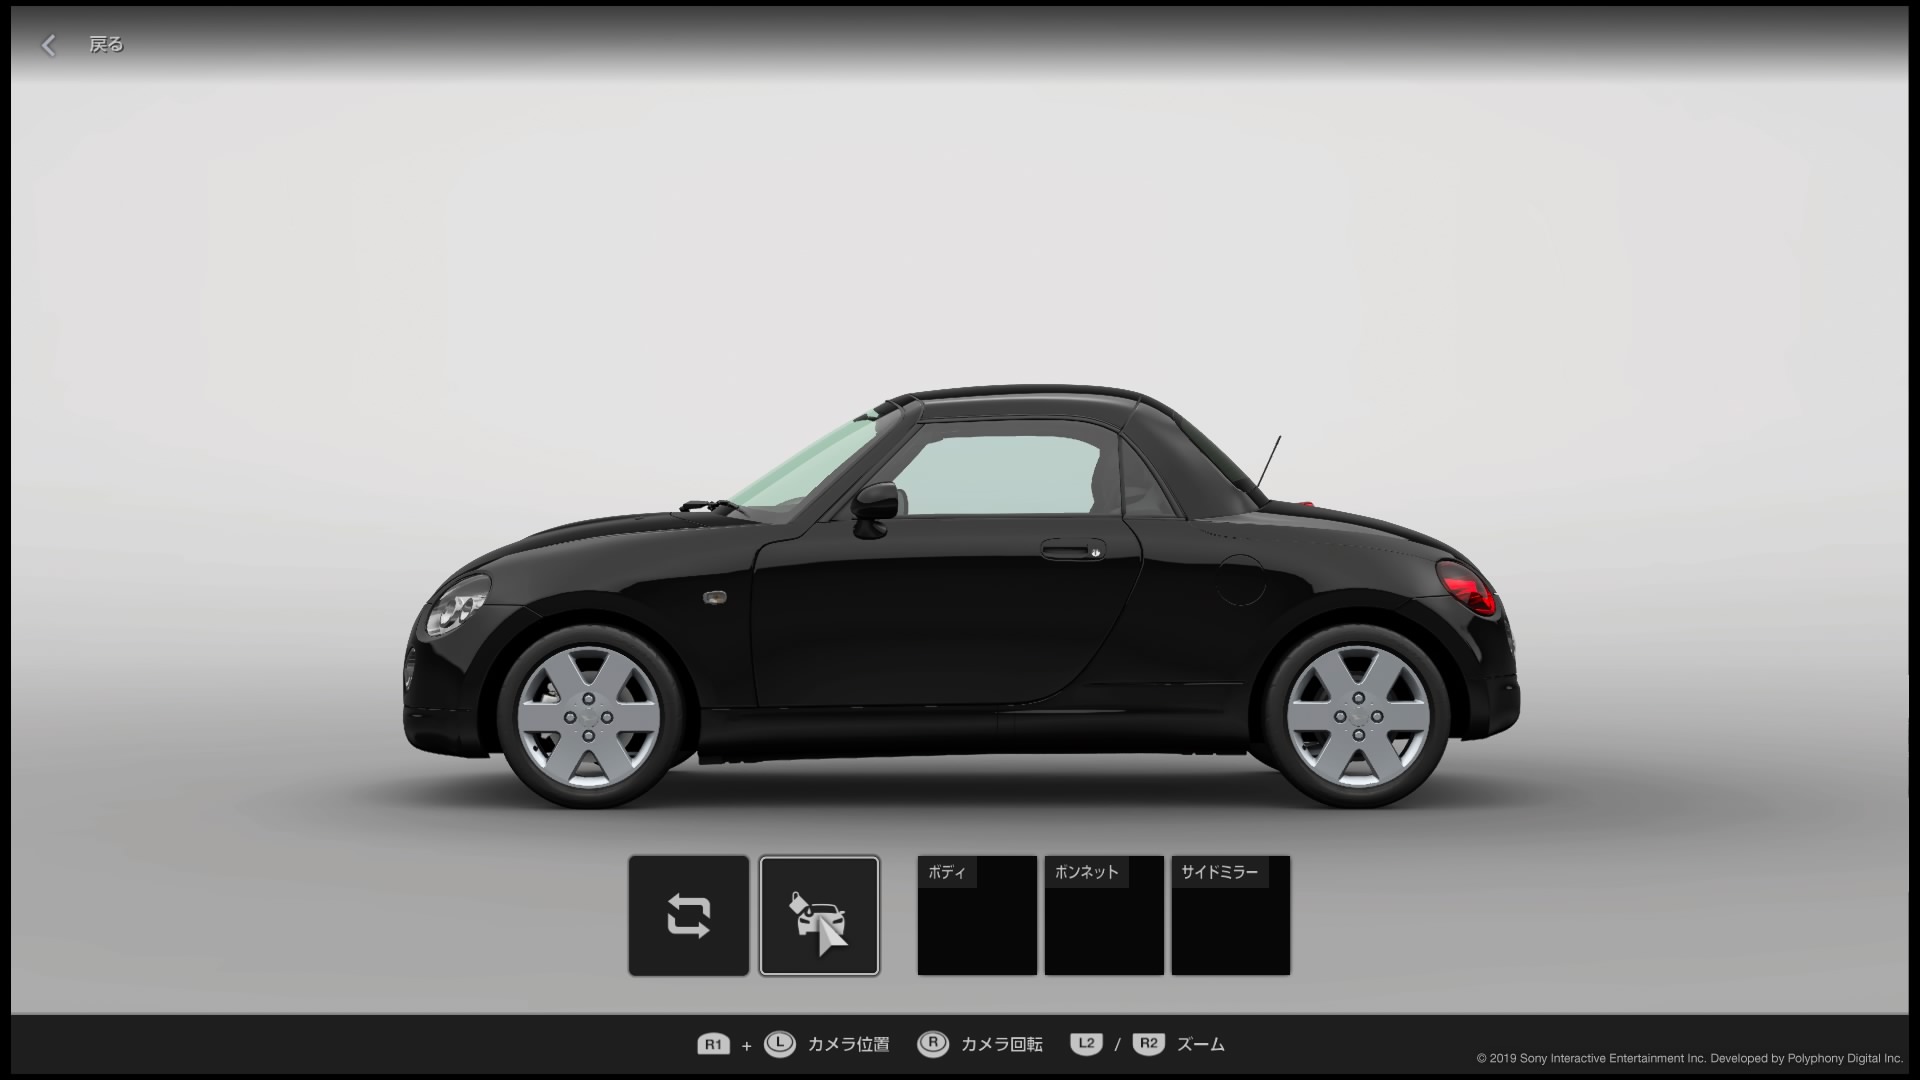Viewport: 1920px width, 1080px height.
Task: Click the R1 button hint icon
Action: [713, 1045]
